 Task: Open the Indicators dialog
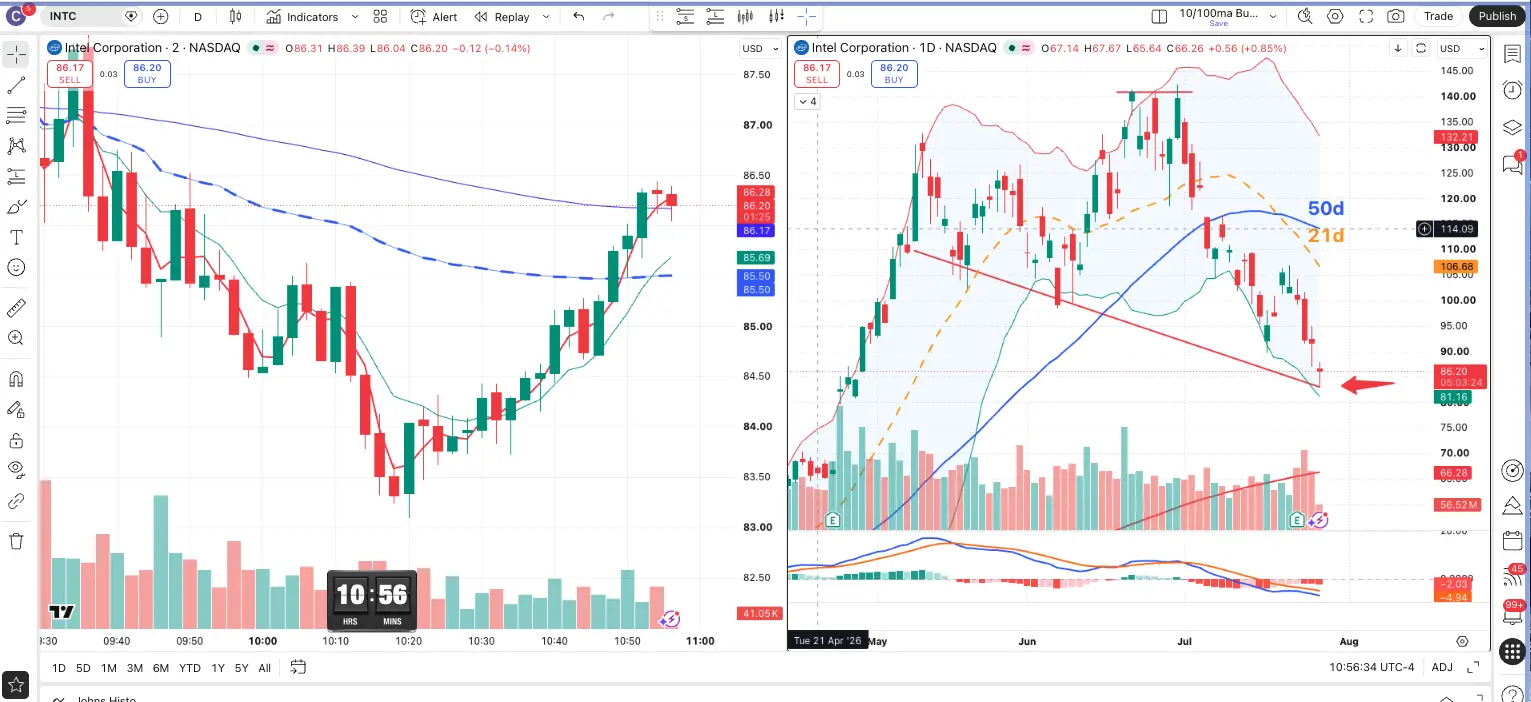click(x=302, y=16)
